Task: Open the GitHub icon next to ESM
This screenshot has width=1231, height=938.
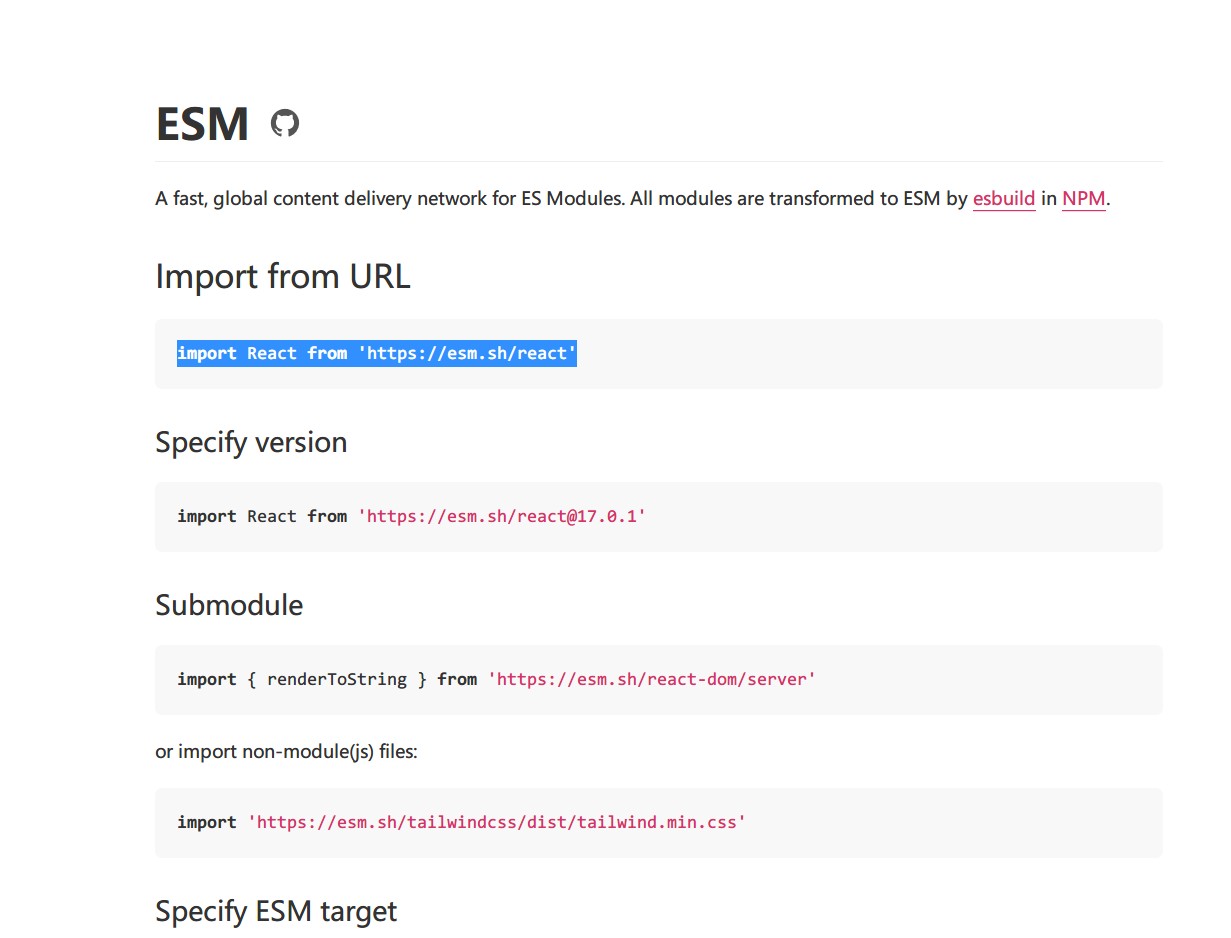Action: pos(285,124)
